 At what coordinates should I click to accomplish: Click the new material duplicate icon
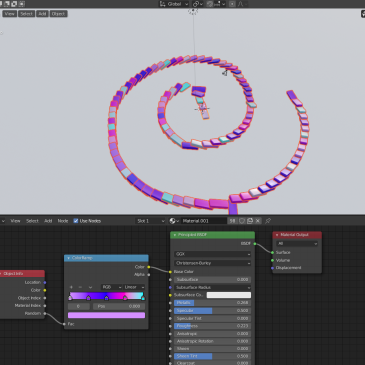(x=250, y=221)
